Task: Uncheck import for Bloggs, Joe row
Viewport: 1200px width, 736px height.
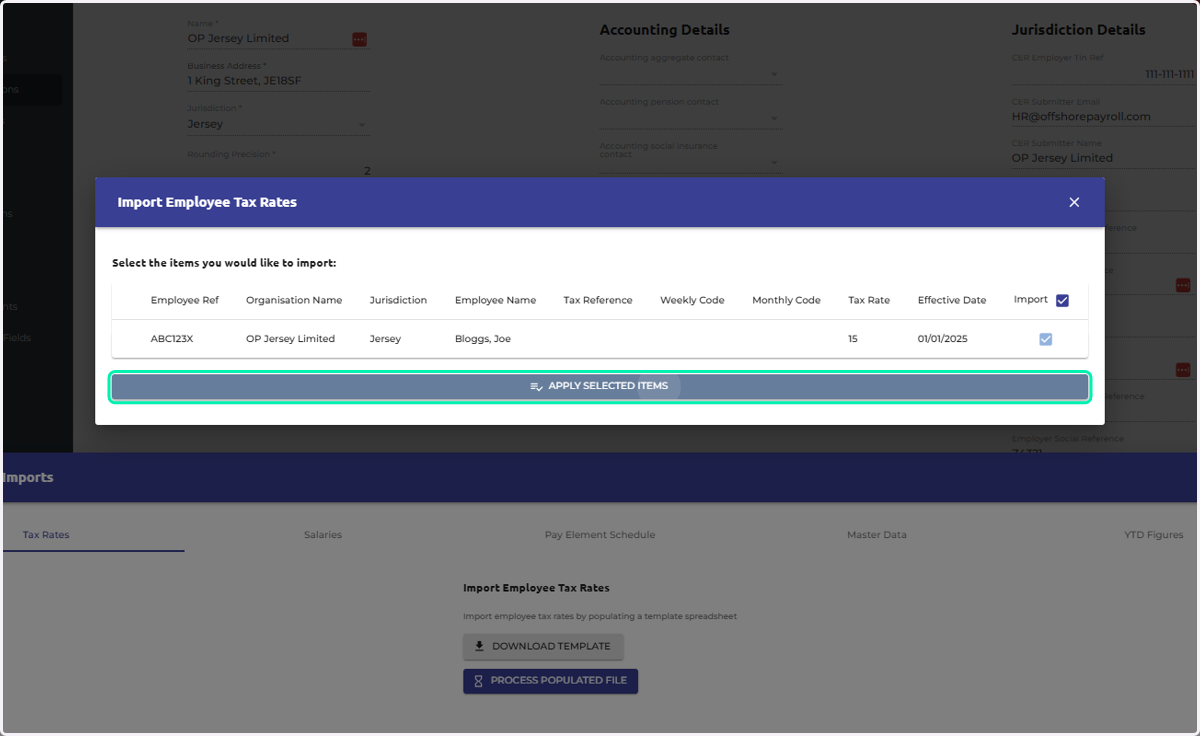Action: tap(1046, 339)
